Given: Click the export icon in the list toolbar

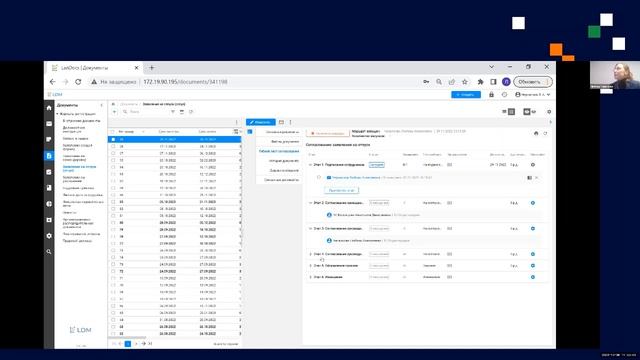Looking at the screenshot, I should coord(191,112).
